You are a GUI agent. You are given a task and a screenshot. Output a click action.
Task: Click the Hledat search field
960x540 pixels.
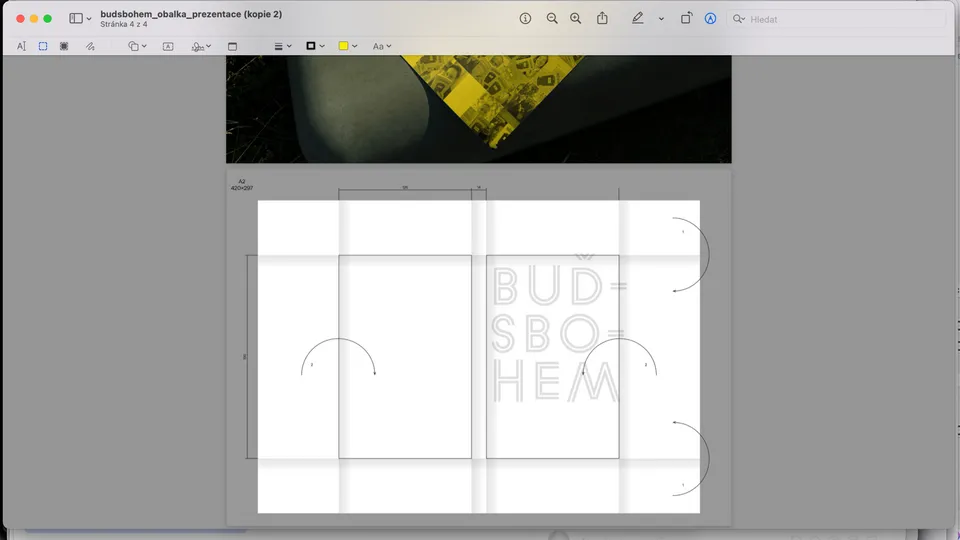pos(840,19)
